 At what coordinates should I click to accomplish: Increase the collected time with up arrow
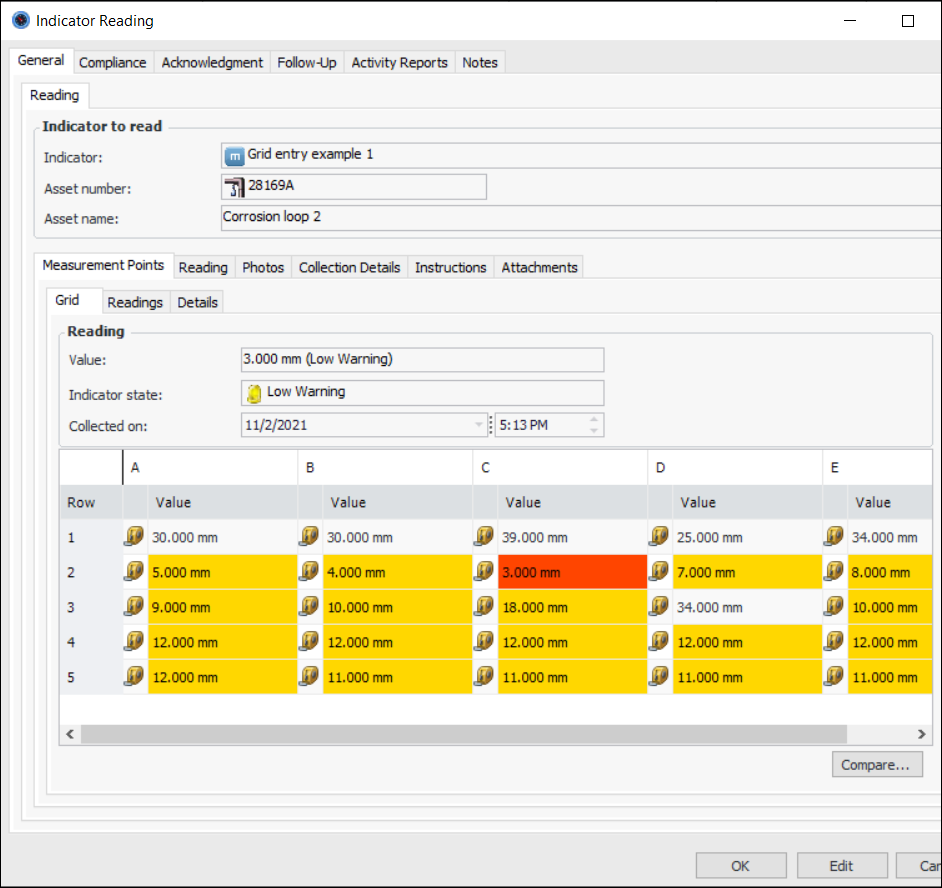(x=595, y=420)
